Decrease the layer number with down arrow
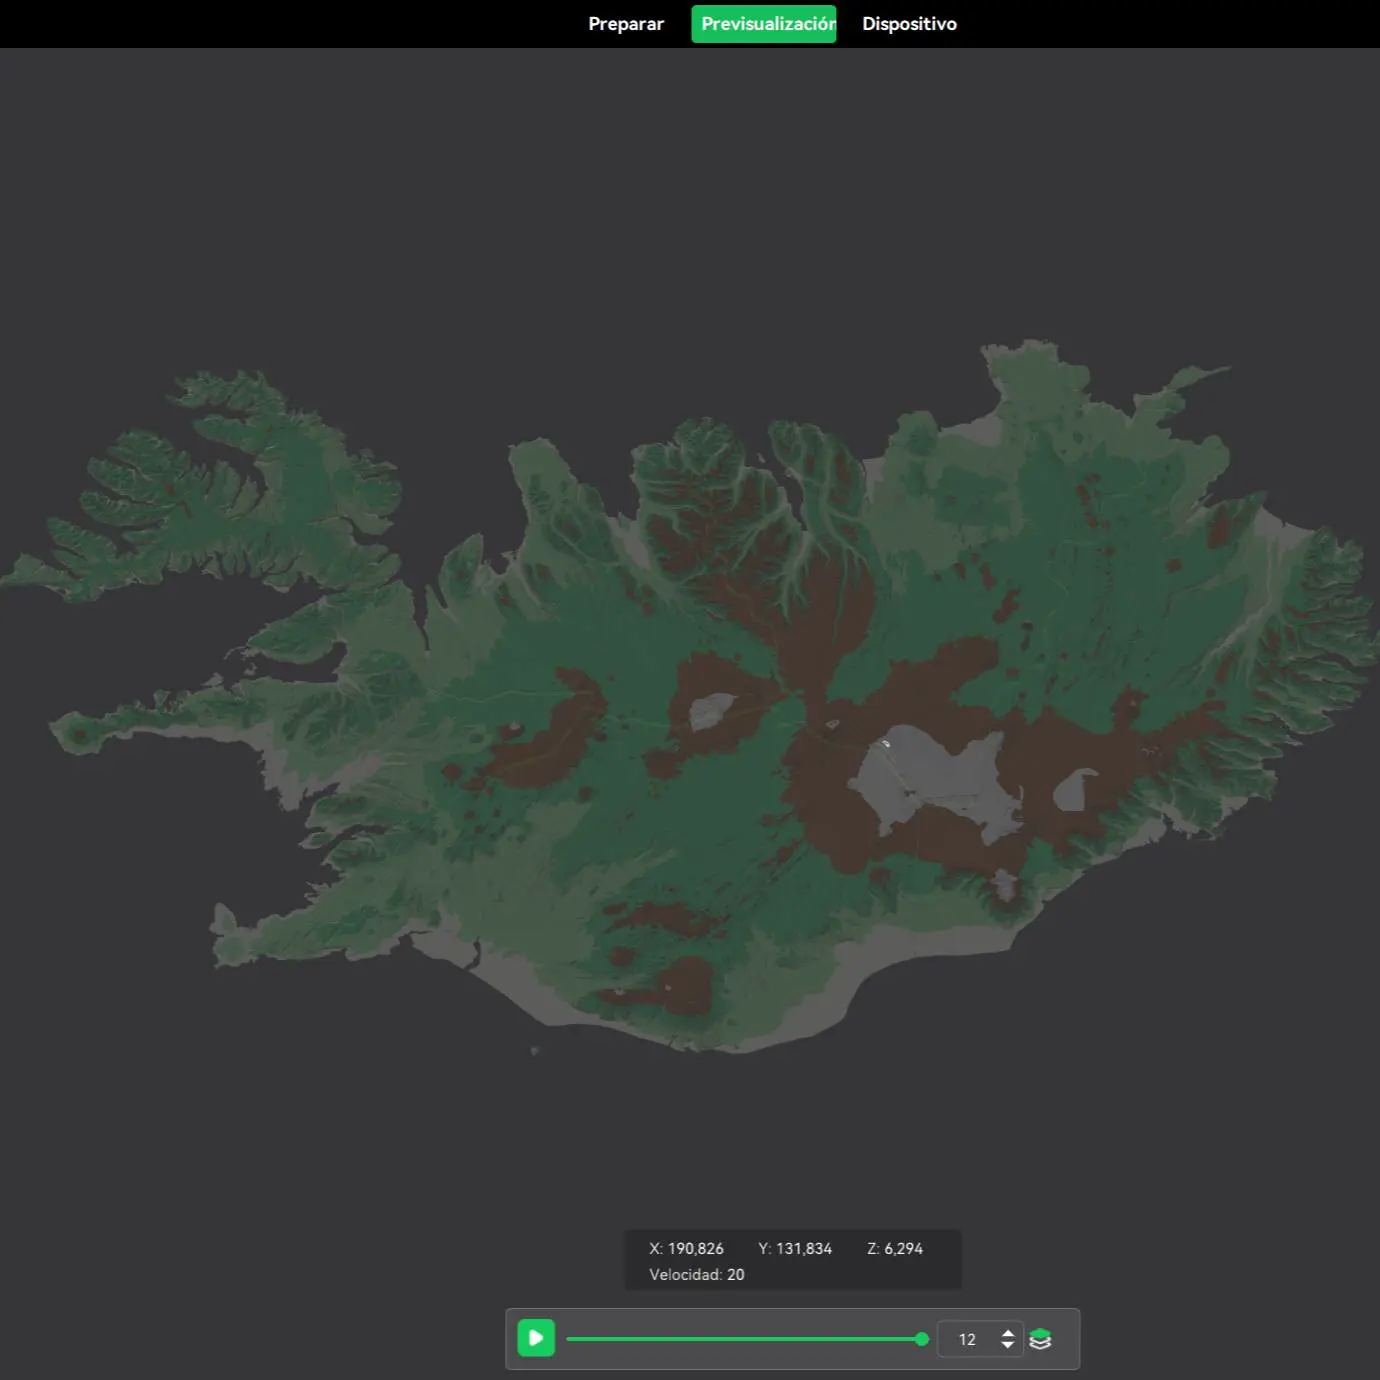 (1008, 1345)
